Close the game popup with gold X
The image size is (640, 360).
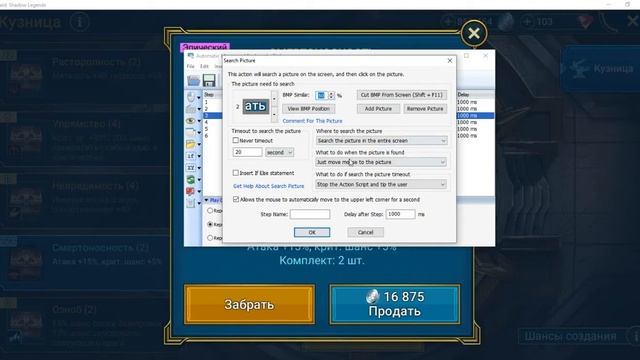tap(474, 33)
